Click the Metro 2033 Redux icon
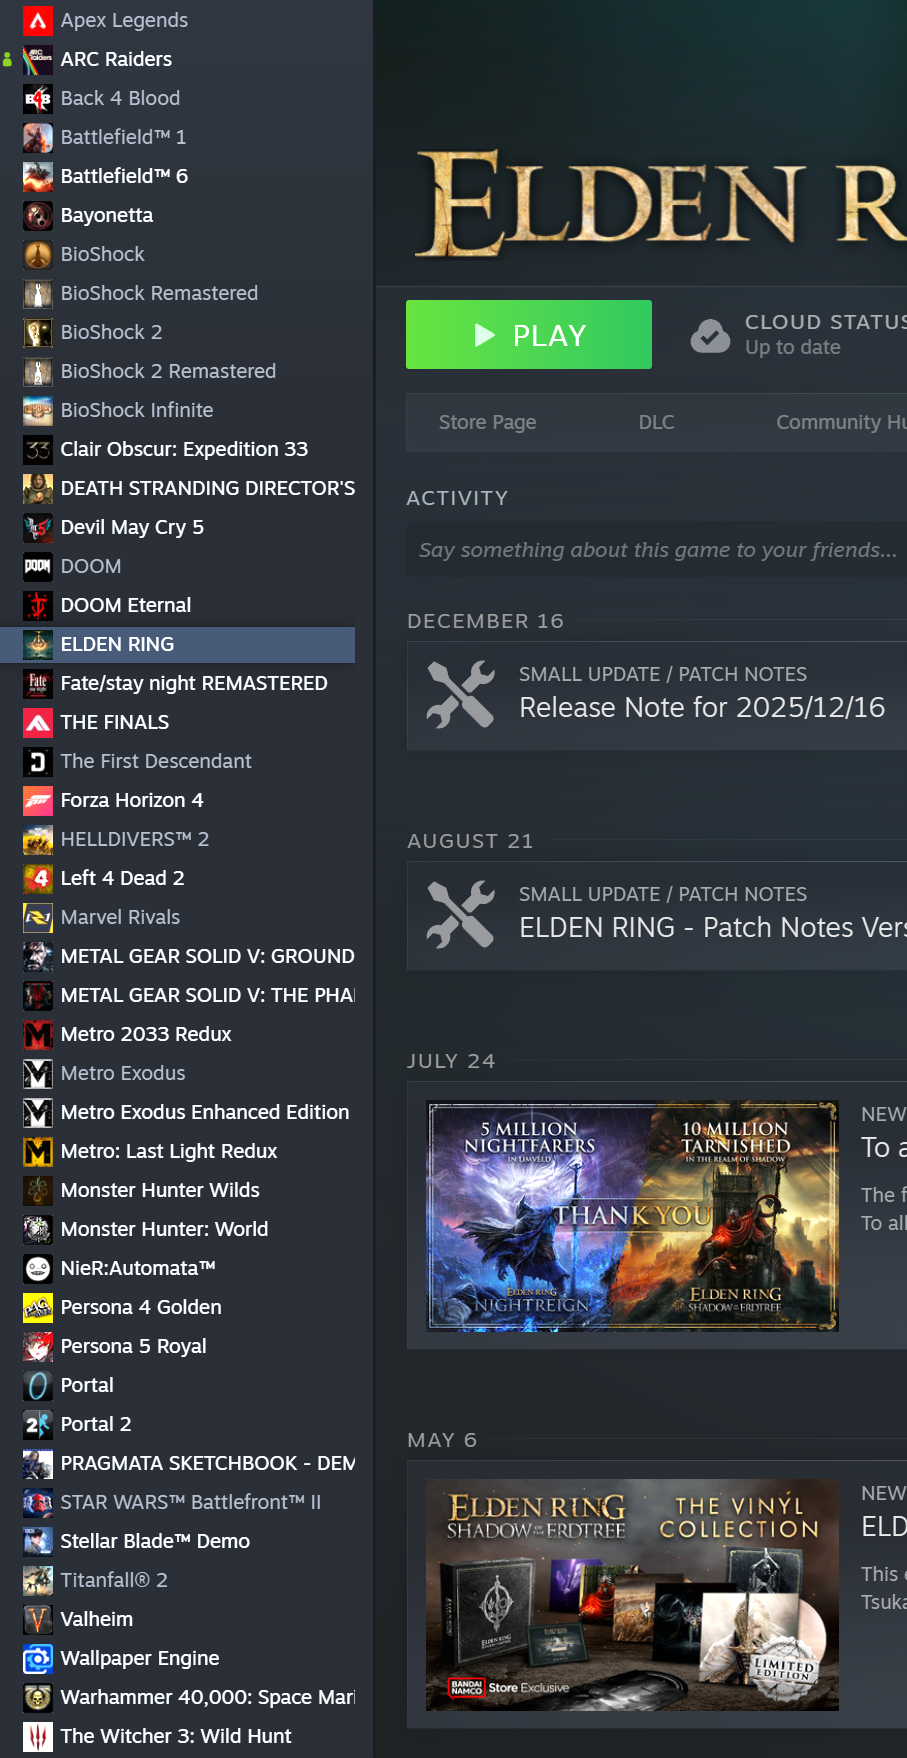The image size is (907, 1758). point(38,1034)
